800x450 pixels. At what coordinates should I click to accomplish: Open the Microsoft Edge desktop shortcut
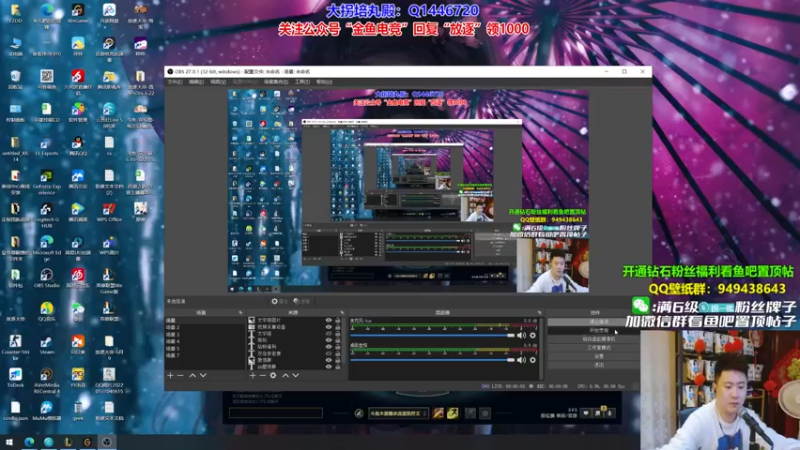click(46, 247)
